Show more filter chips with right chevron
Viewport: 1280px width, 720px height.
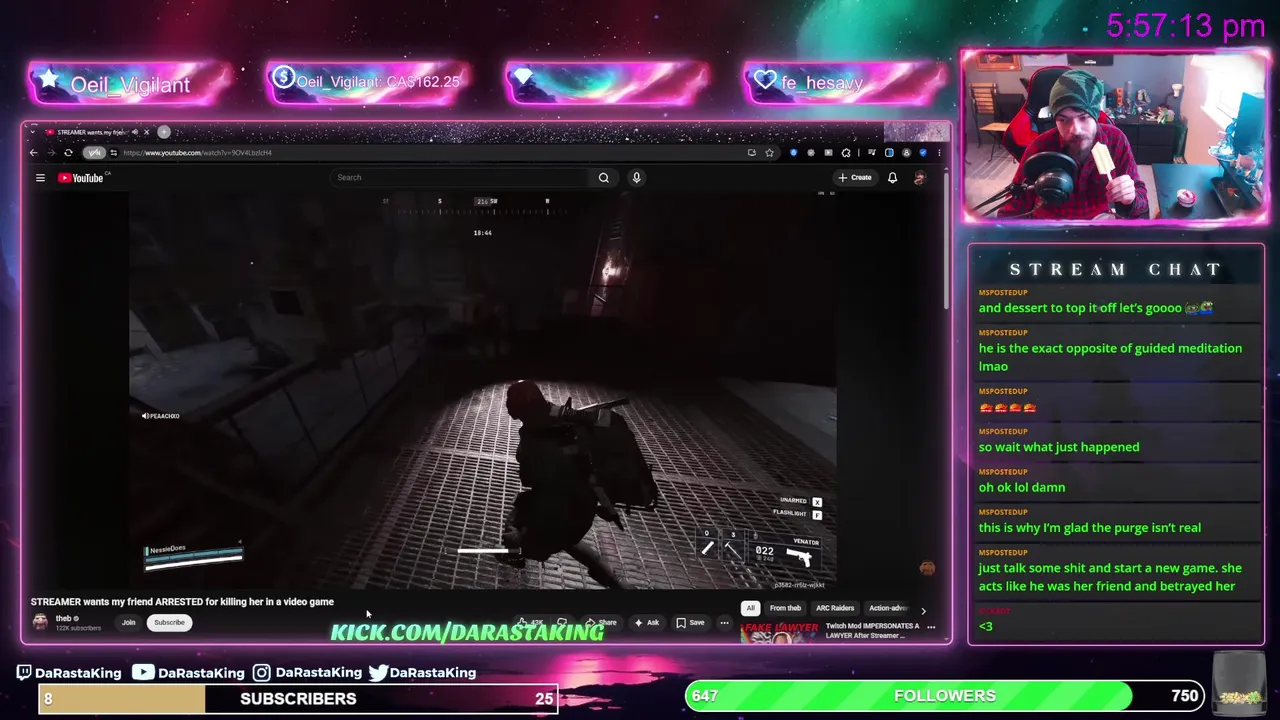tap(923, 611)
